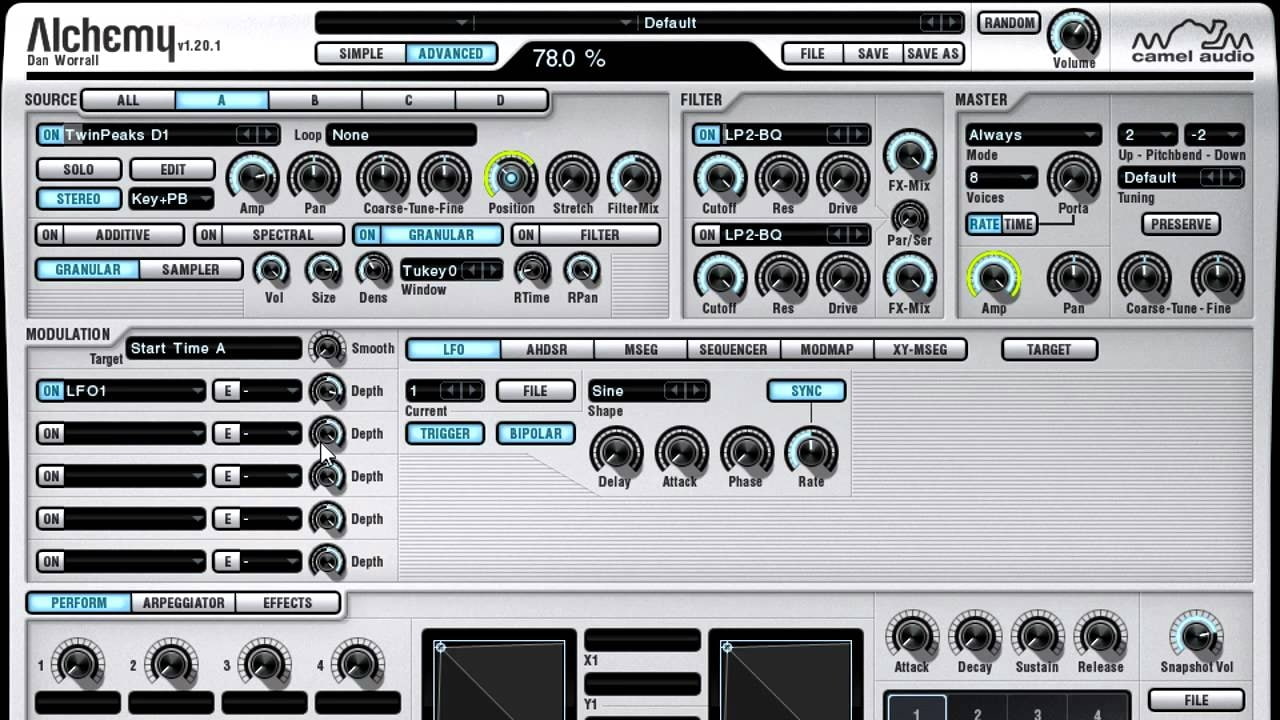Click the Snapshot Vol knob
1280x720 pixels.
pos(1196,636)
